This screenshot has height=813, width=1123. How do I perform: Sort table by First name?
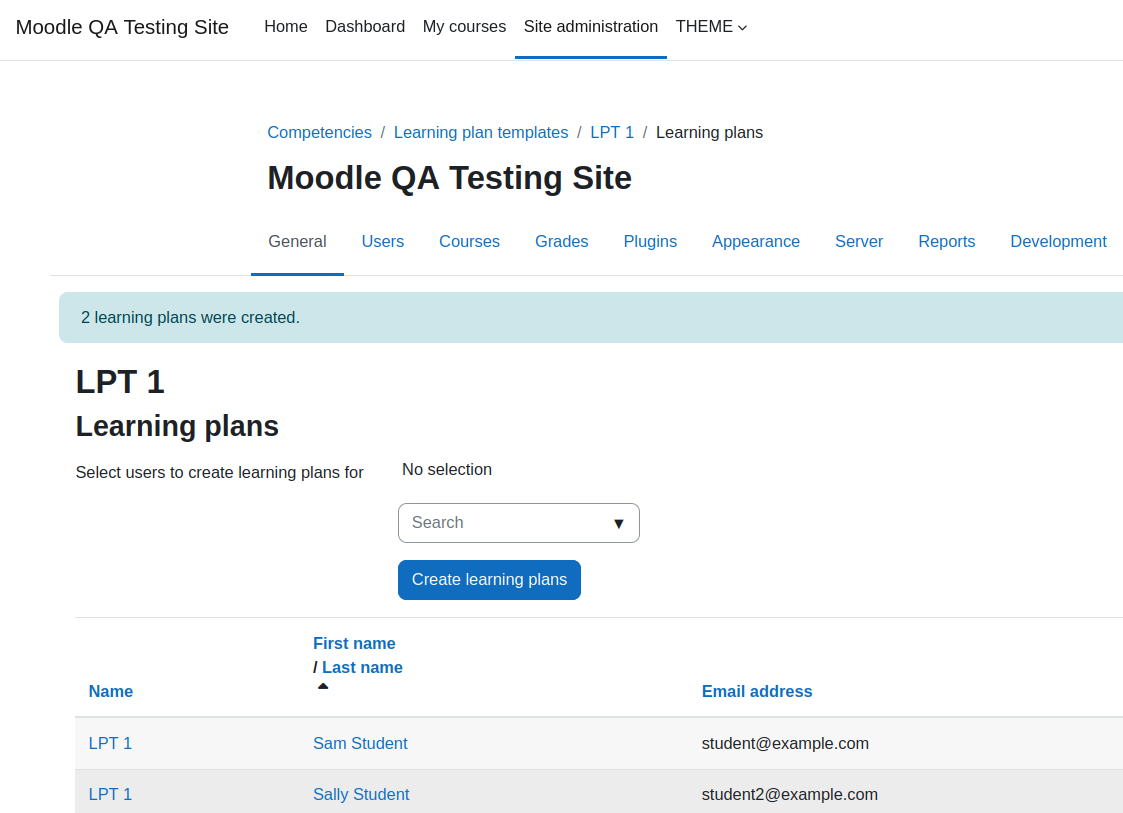coord(354,643)
